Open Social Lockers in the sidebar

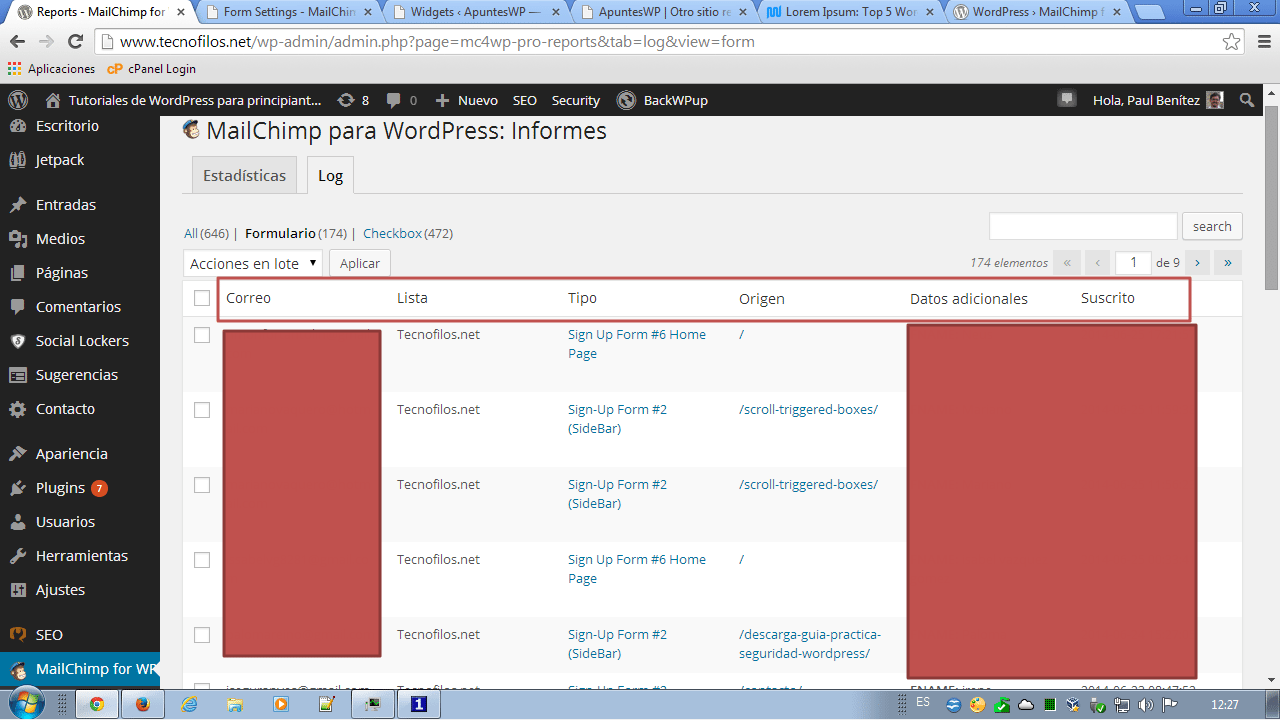click(x=80, y=341)
